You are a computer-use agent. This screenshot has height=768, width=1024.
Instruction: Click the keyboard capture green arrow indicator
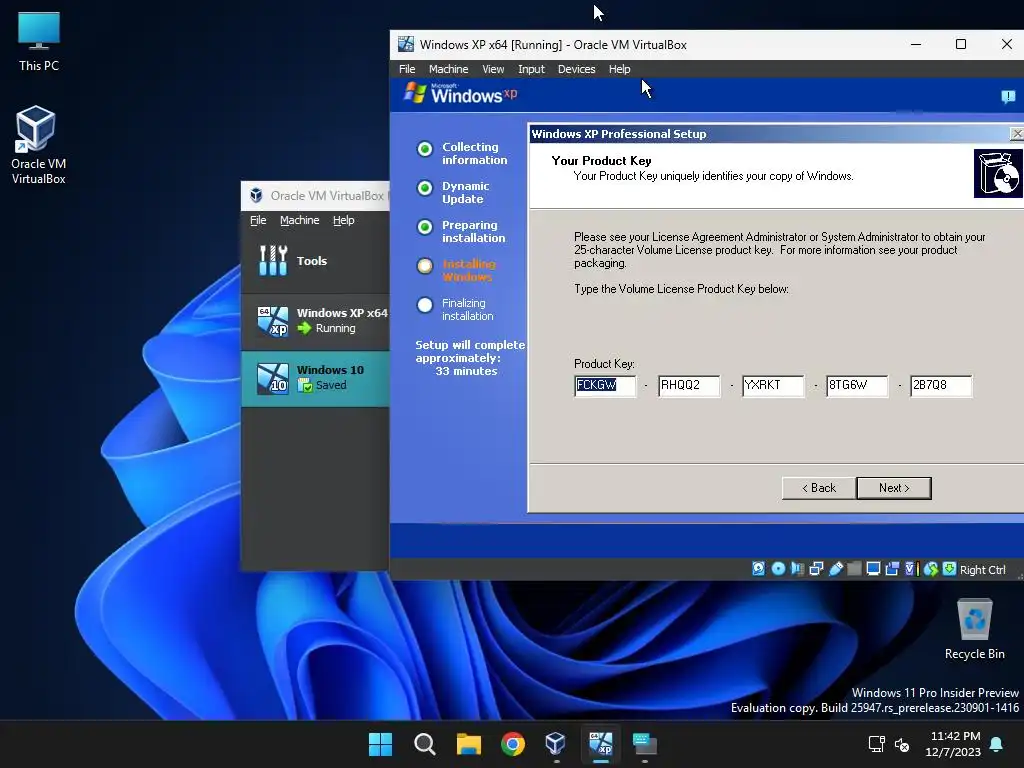click(x=950, y=569)
